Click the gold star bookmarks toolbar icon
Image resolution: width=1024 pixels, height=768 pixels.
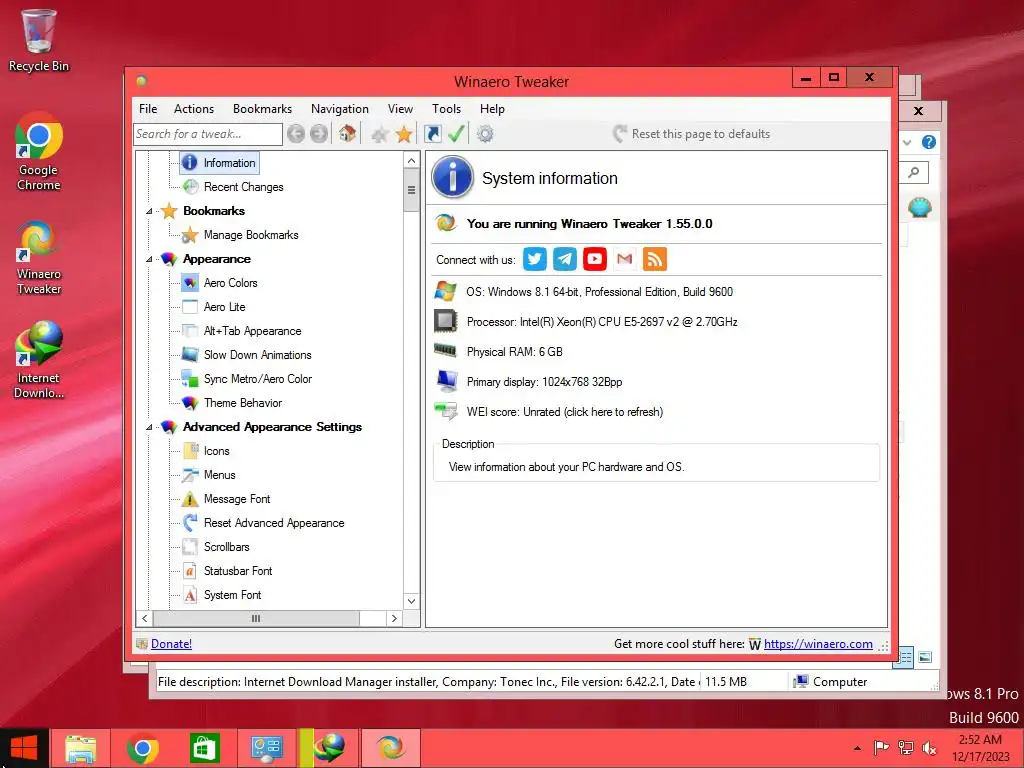[x=404, y=135]
